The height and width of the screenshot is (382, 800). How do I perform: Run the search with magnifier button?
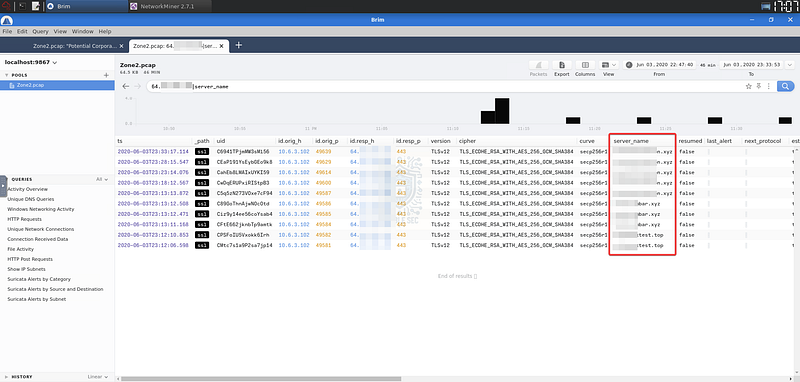(786, 86)
